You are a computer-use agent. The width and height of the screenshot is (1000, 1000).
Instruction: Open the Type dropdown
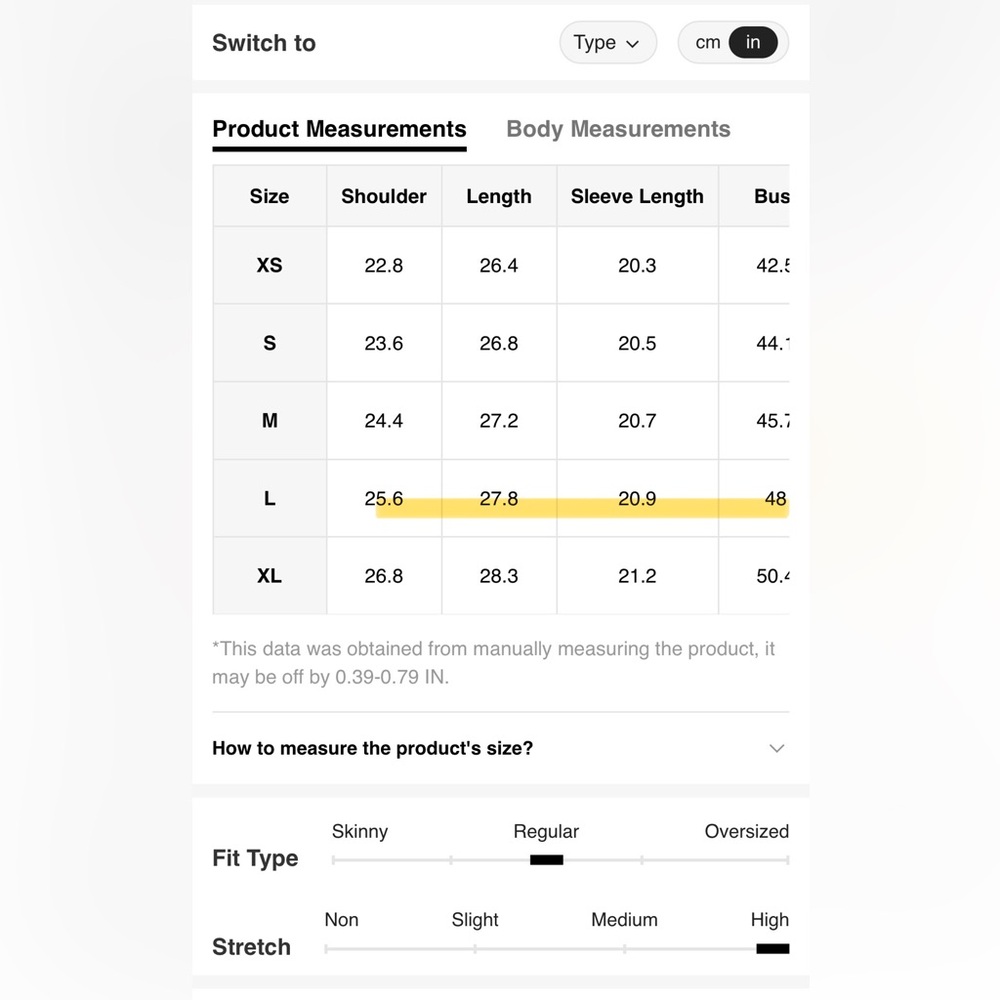click(607, 43)
